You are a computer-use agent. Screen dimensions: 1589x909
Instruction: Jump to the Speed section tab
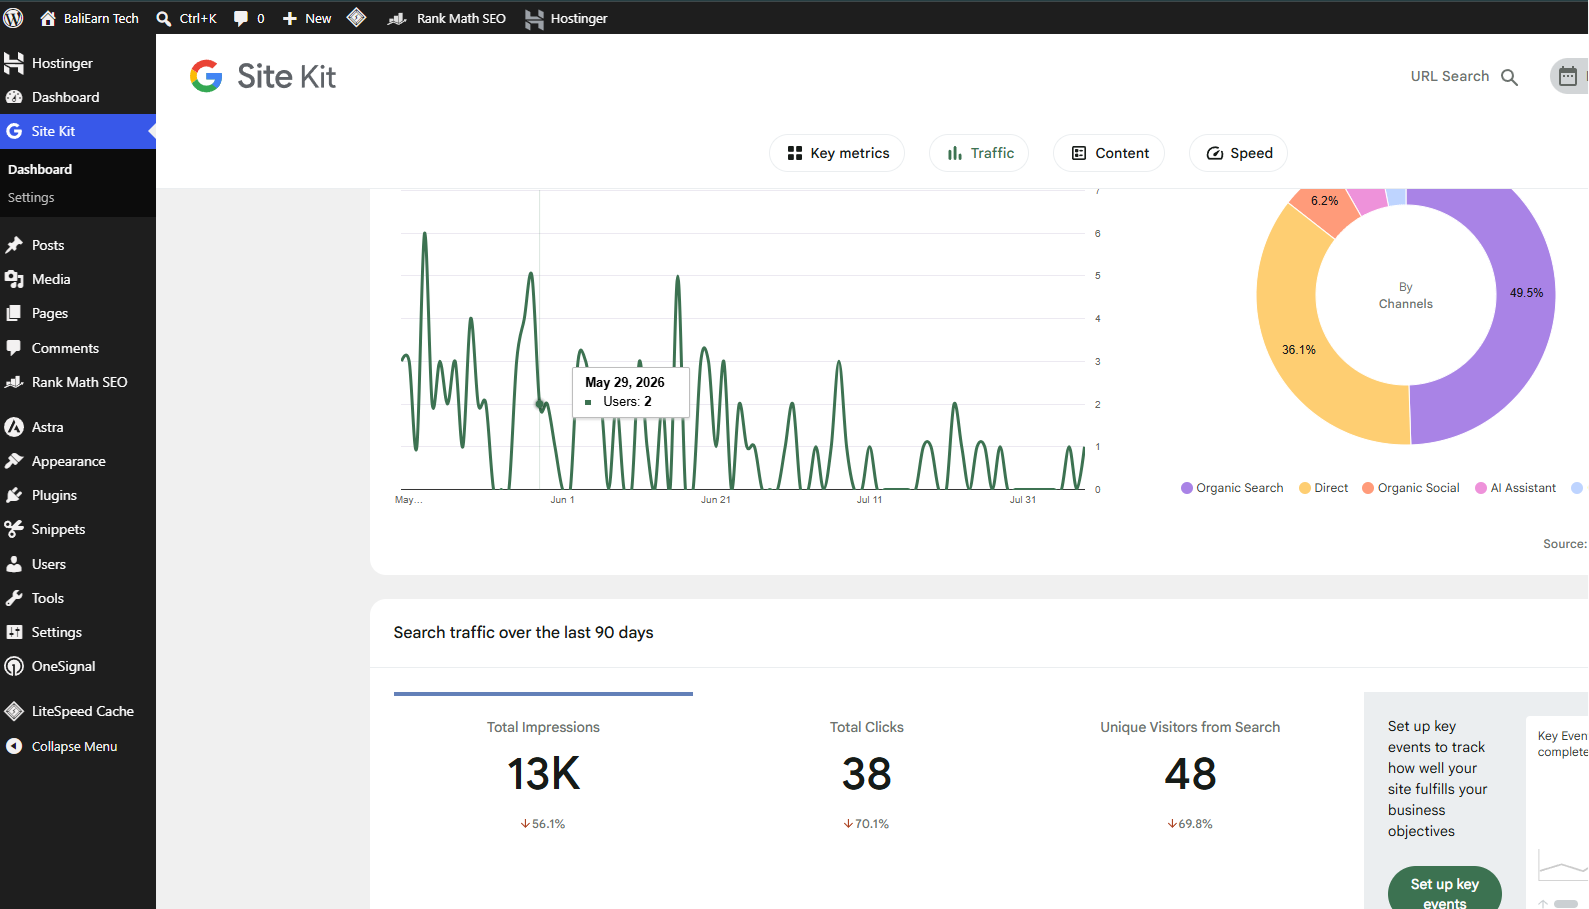[x=1238, y=153]
